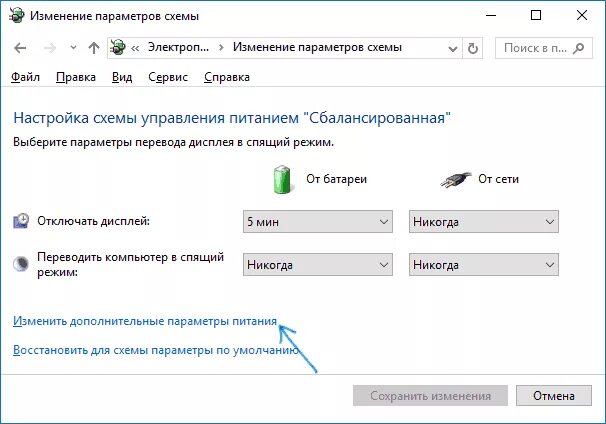Open the Файл menu

[25, 77]
